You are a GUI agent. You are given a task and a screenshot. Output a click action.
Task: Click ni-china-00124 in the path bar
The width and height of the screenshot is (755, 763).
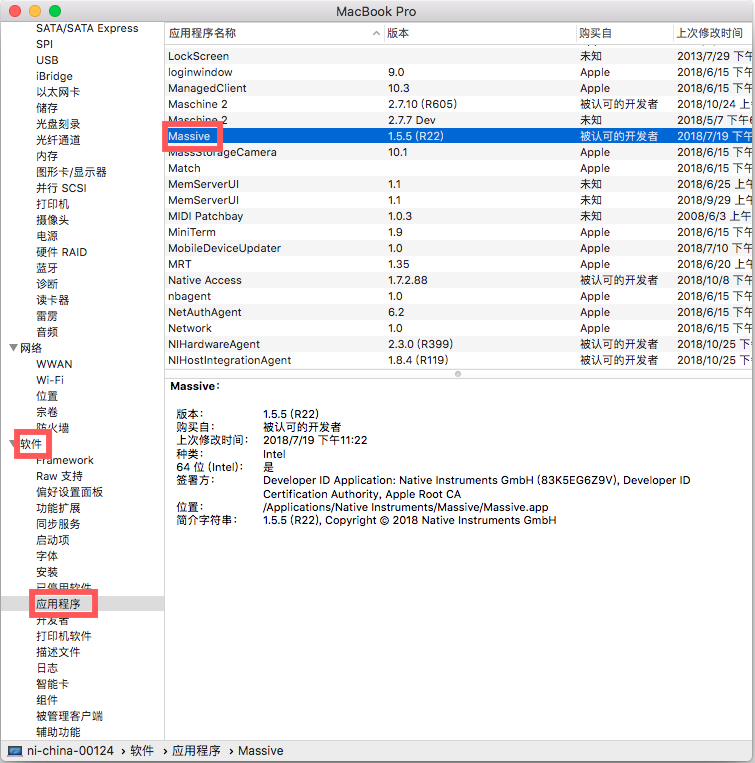[x=70, y=751]
